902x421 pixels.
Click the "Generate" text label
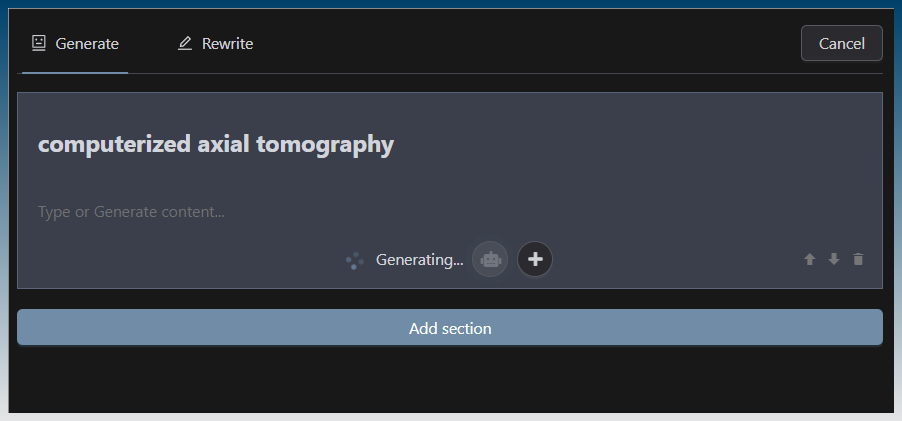pos(88,44)
